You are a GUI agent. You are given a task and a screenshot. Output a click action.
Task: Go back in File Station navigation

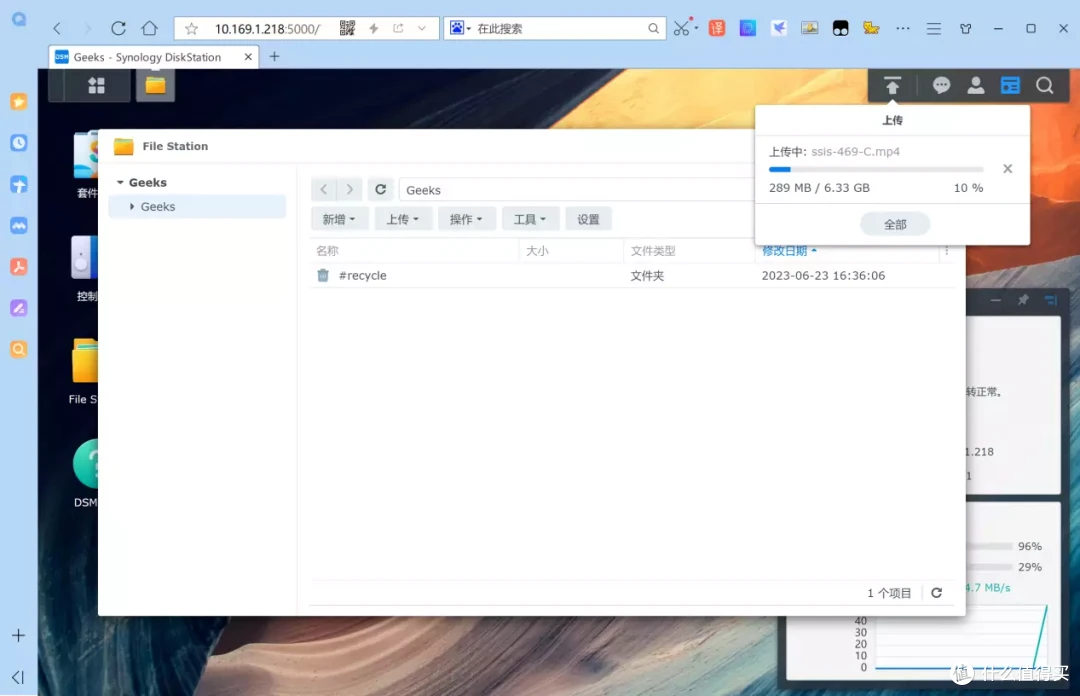(x=324, y=190)
